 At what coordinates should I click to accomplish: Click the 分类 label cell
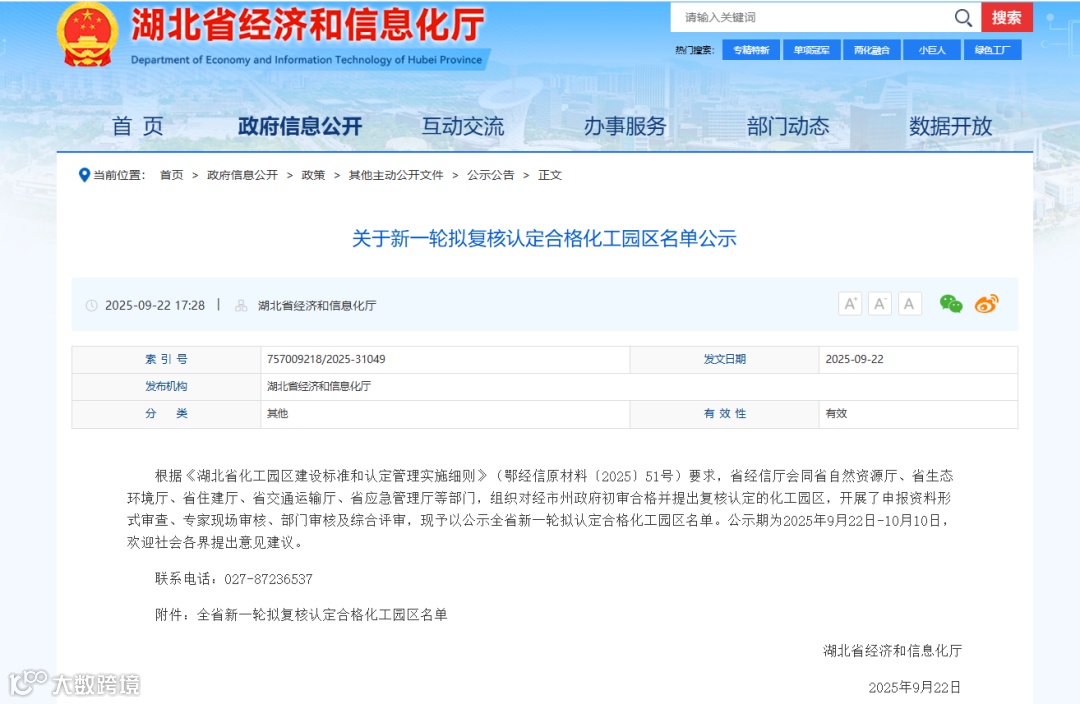point(166,414)
